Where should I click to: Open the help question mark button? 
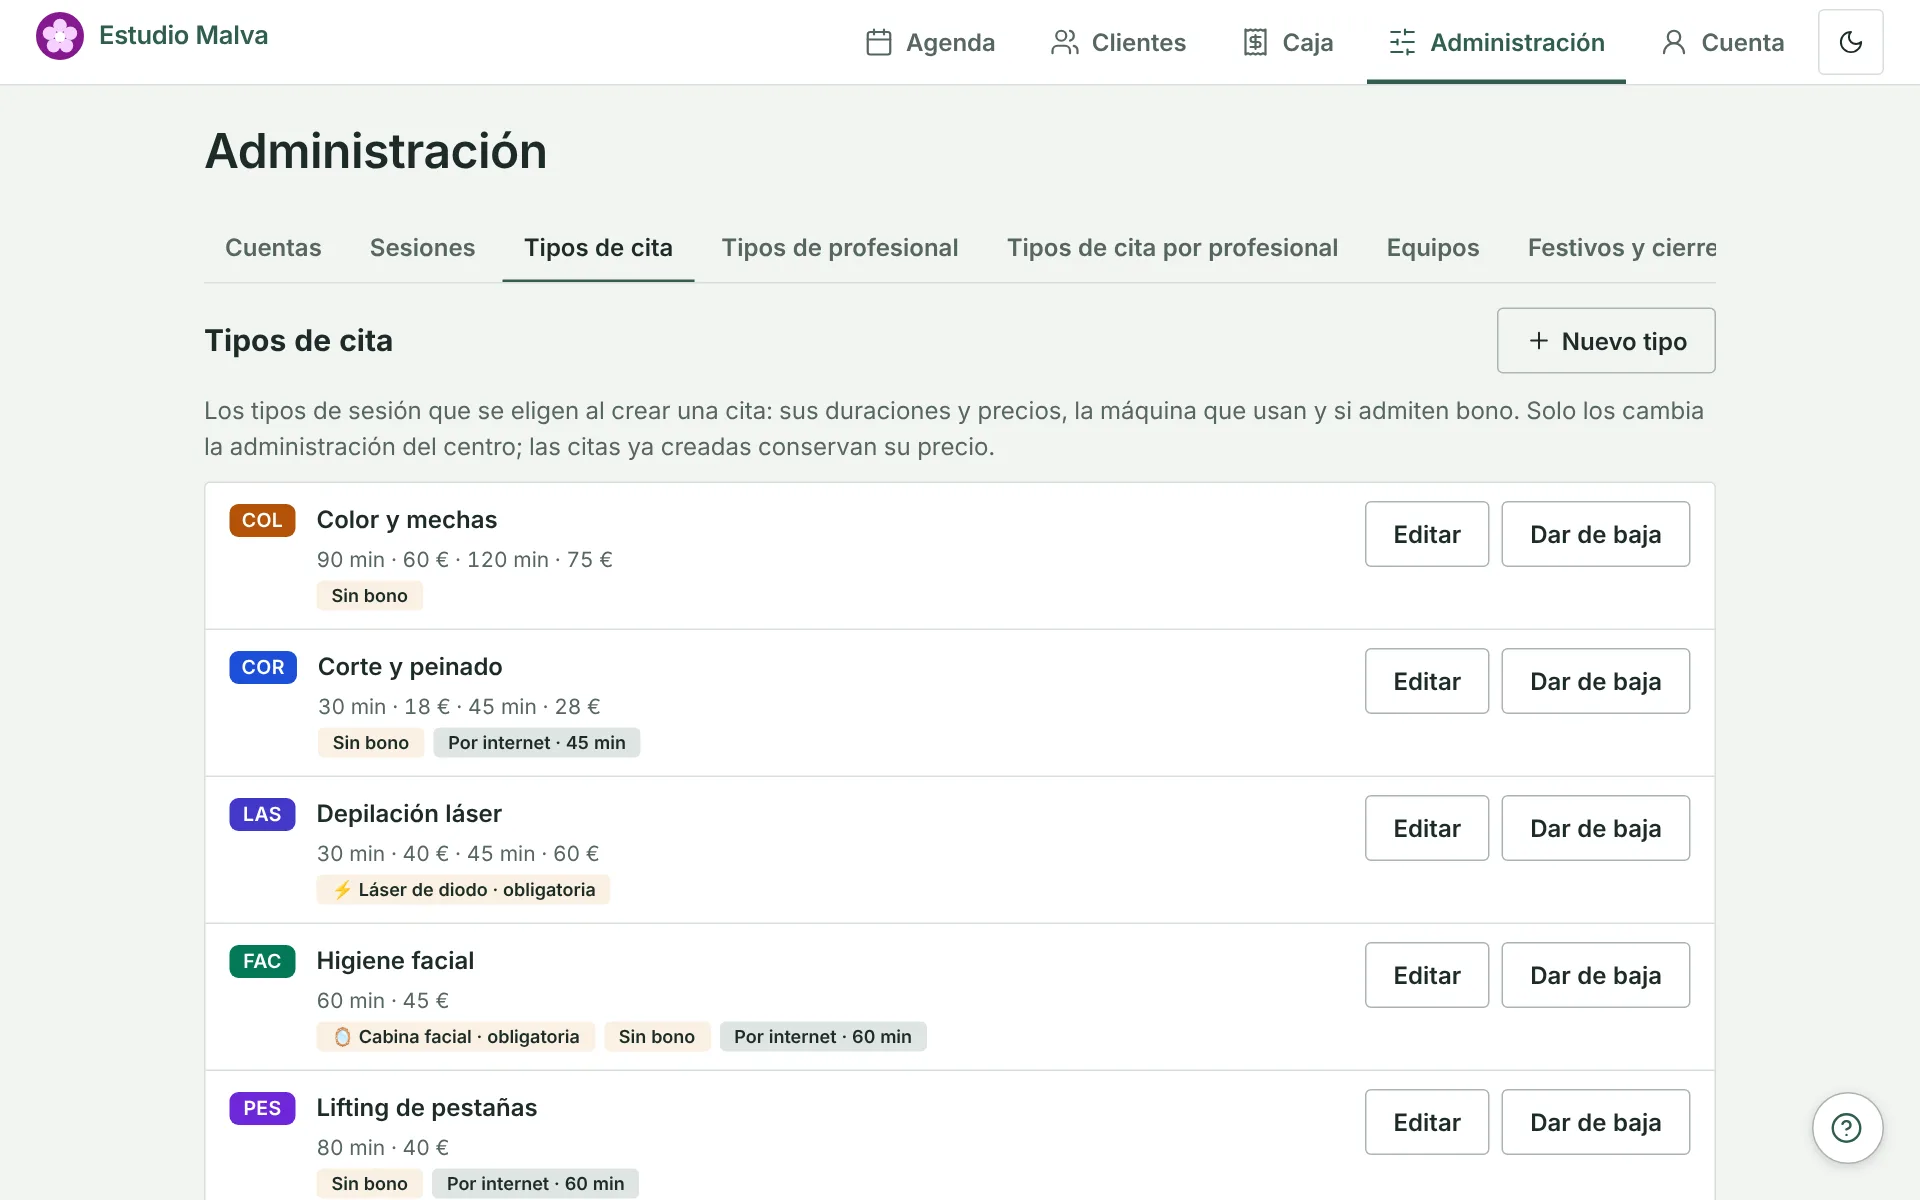1847,1128
